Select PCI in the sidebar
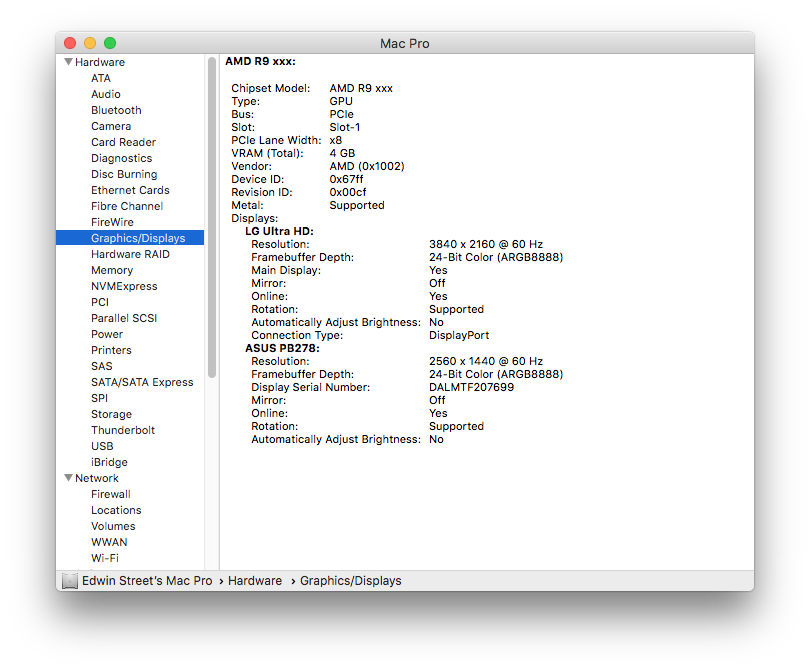The width and height of the screenshot is (810, 671). [x=100, y=302]
